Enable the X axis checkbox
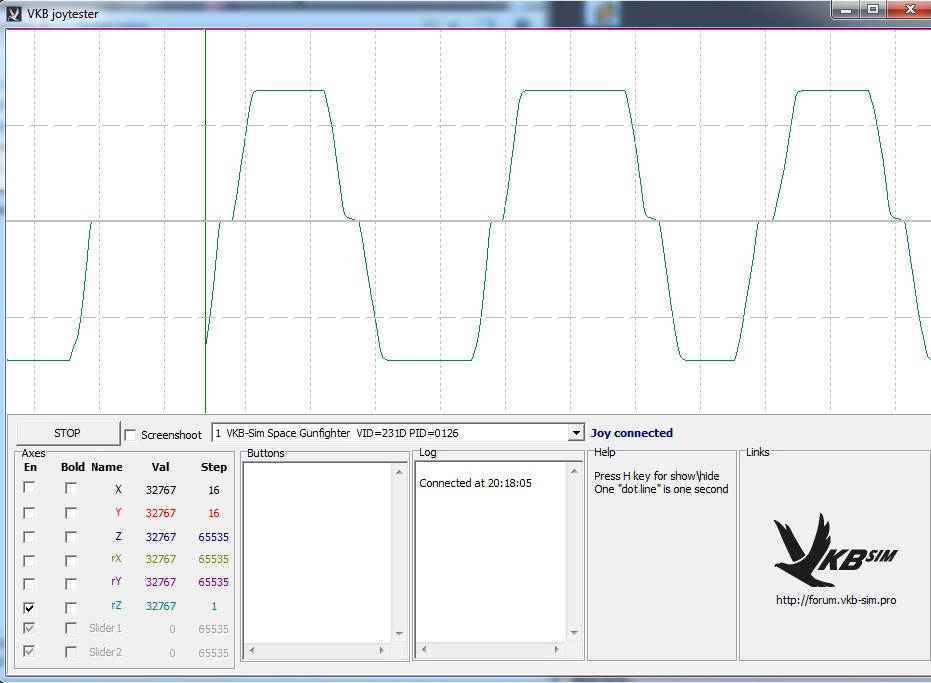 (x=28, y=488)
